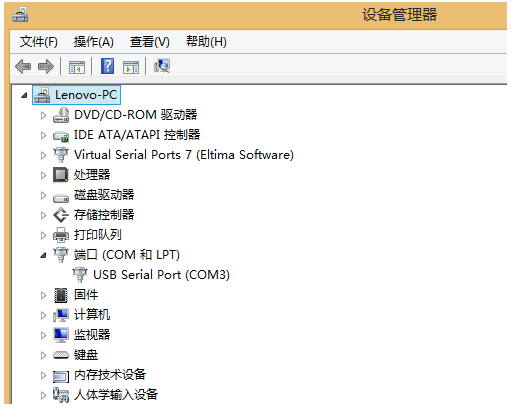Select the 存储控制器 label
This screenshot has width=519, height=419.
click(104, 215)
